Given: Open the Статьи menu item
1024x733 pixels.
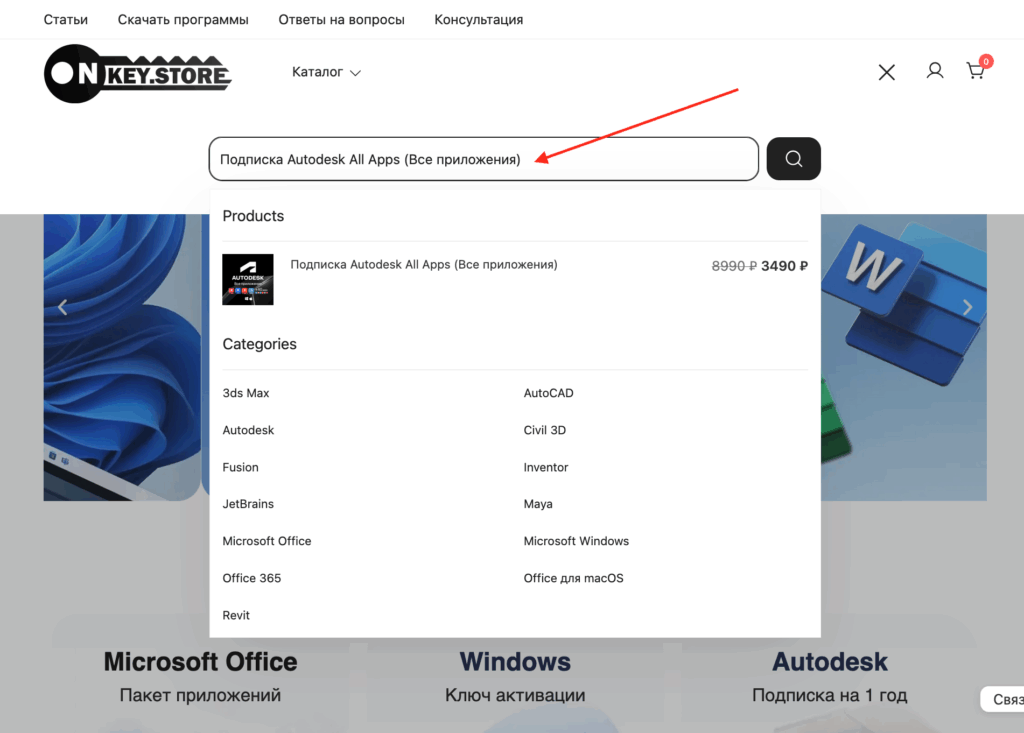Looking at the screenshot, I should coord(66,20).
